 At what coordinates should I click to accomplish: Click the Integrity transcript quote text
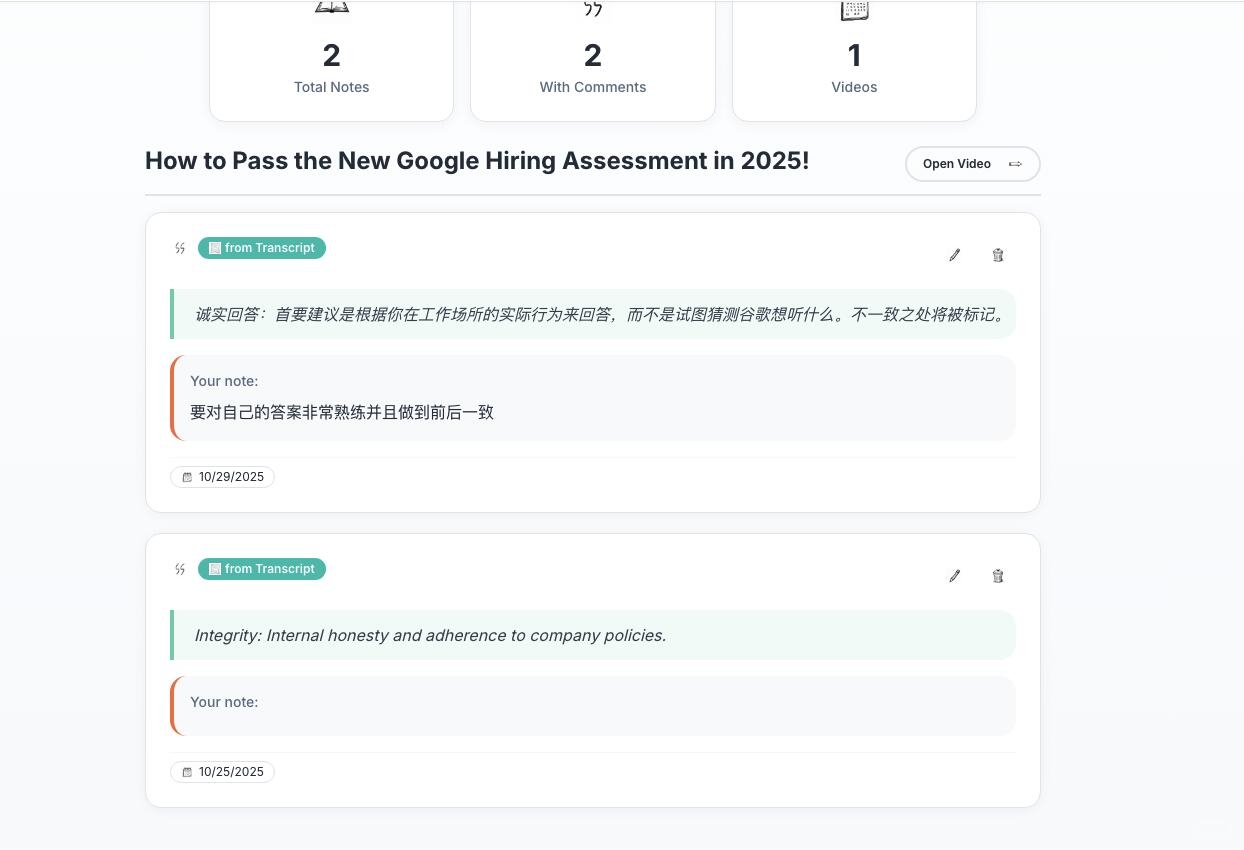click(x=430, y=635)
